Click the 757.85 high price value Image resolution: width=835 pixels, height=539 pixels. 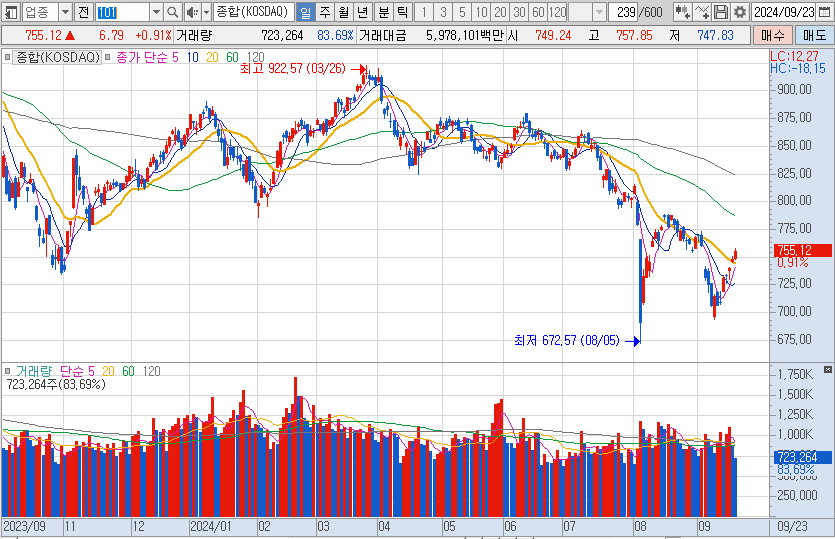[634, 36]
